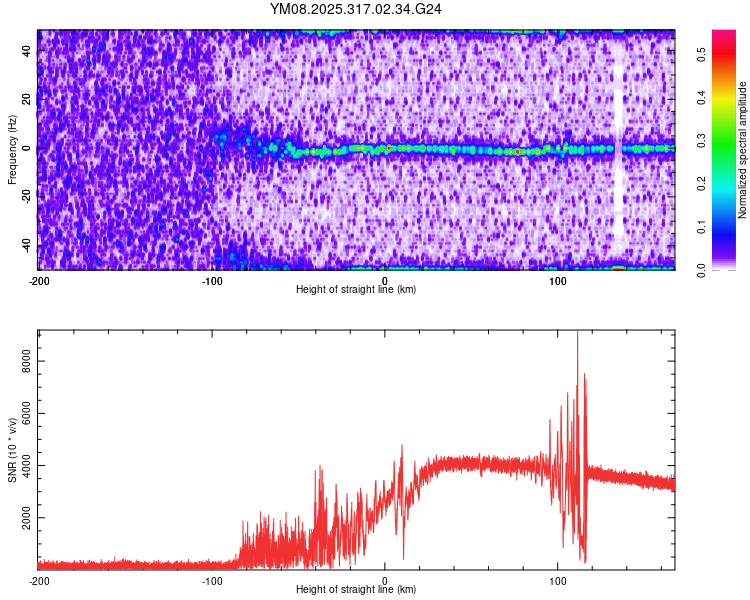The image size is (750, 600).
Task: Click the spectrogram's "Height of straight line" x-axis label
Action: (x=356, y=290)
